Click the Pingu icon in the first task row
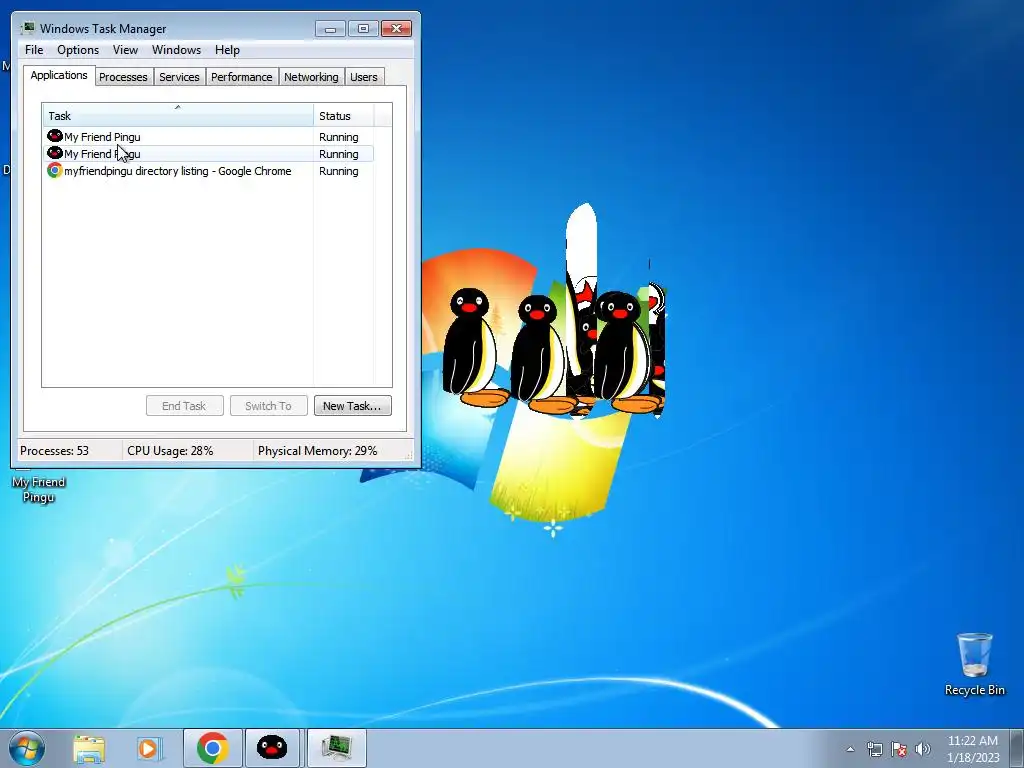The height and width of the screenshot is (768, 1024). [55, 136]
